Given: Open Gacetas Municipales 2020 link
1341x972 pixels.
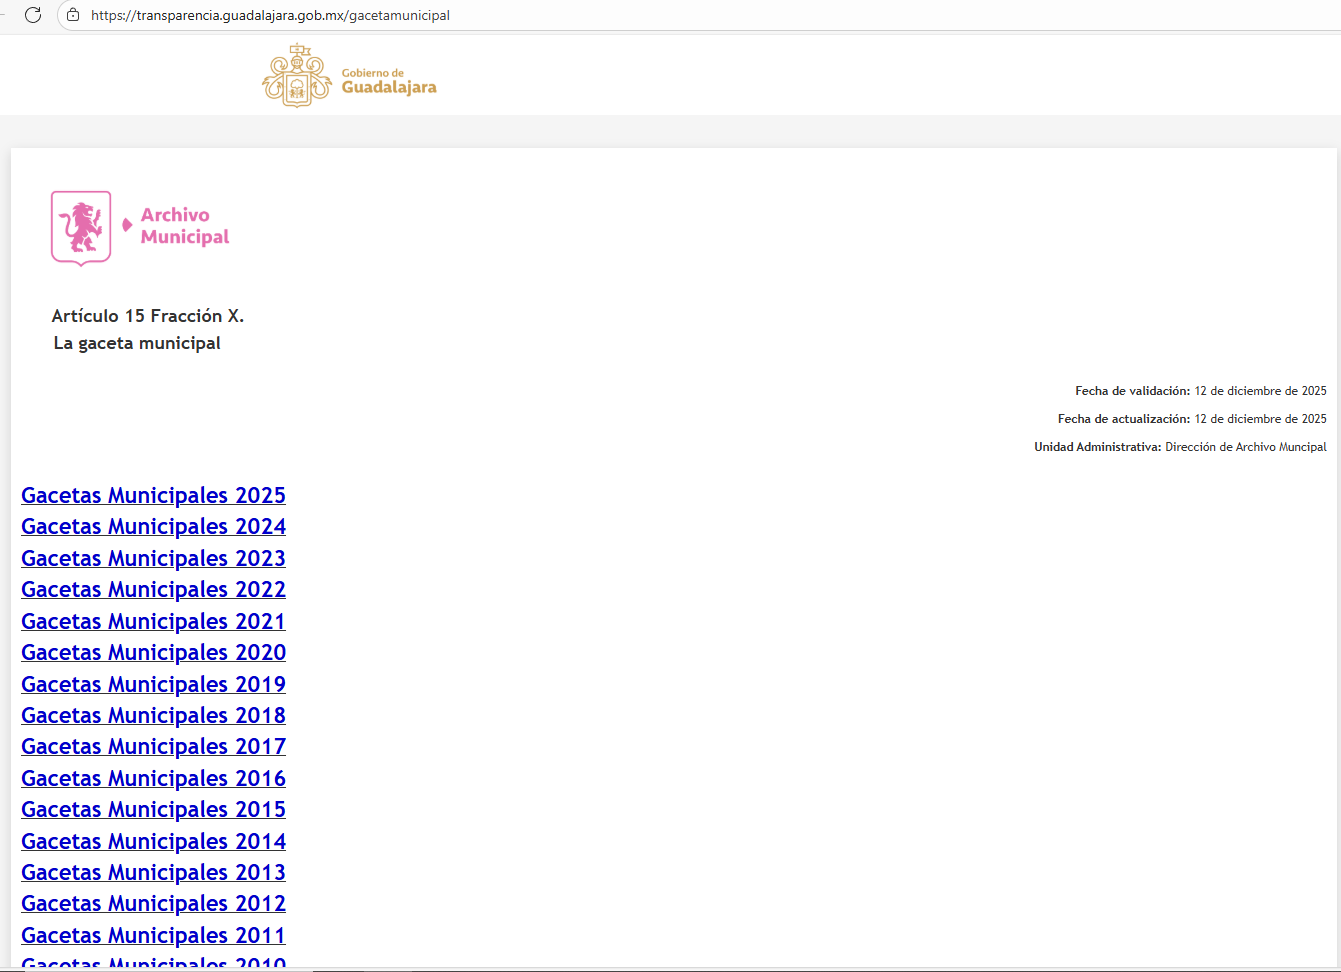Looking at the screenshot, I should coord(153,652).
